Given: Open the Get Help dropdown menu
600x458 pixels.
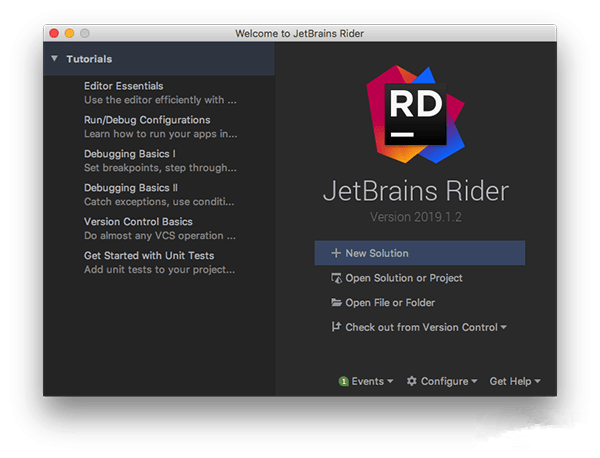Looking at the screenshot, I should click(514, 381).
